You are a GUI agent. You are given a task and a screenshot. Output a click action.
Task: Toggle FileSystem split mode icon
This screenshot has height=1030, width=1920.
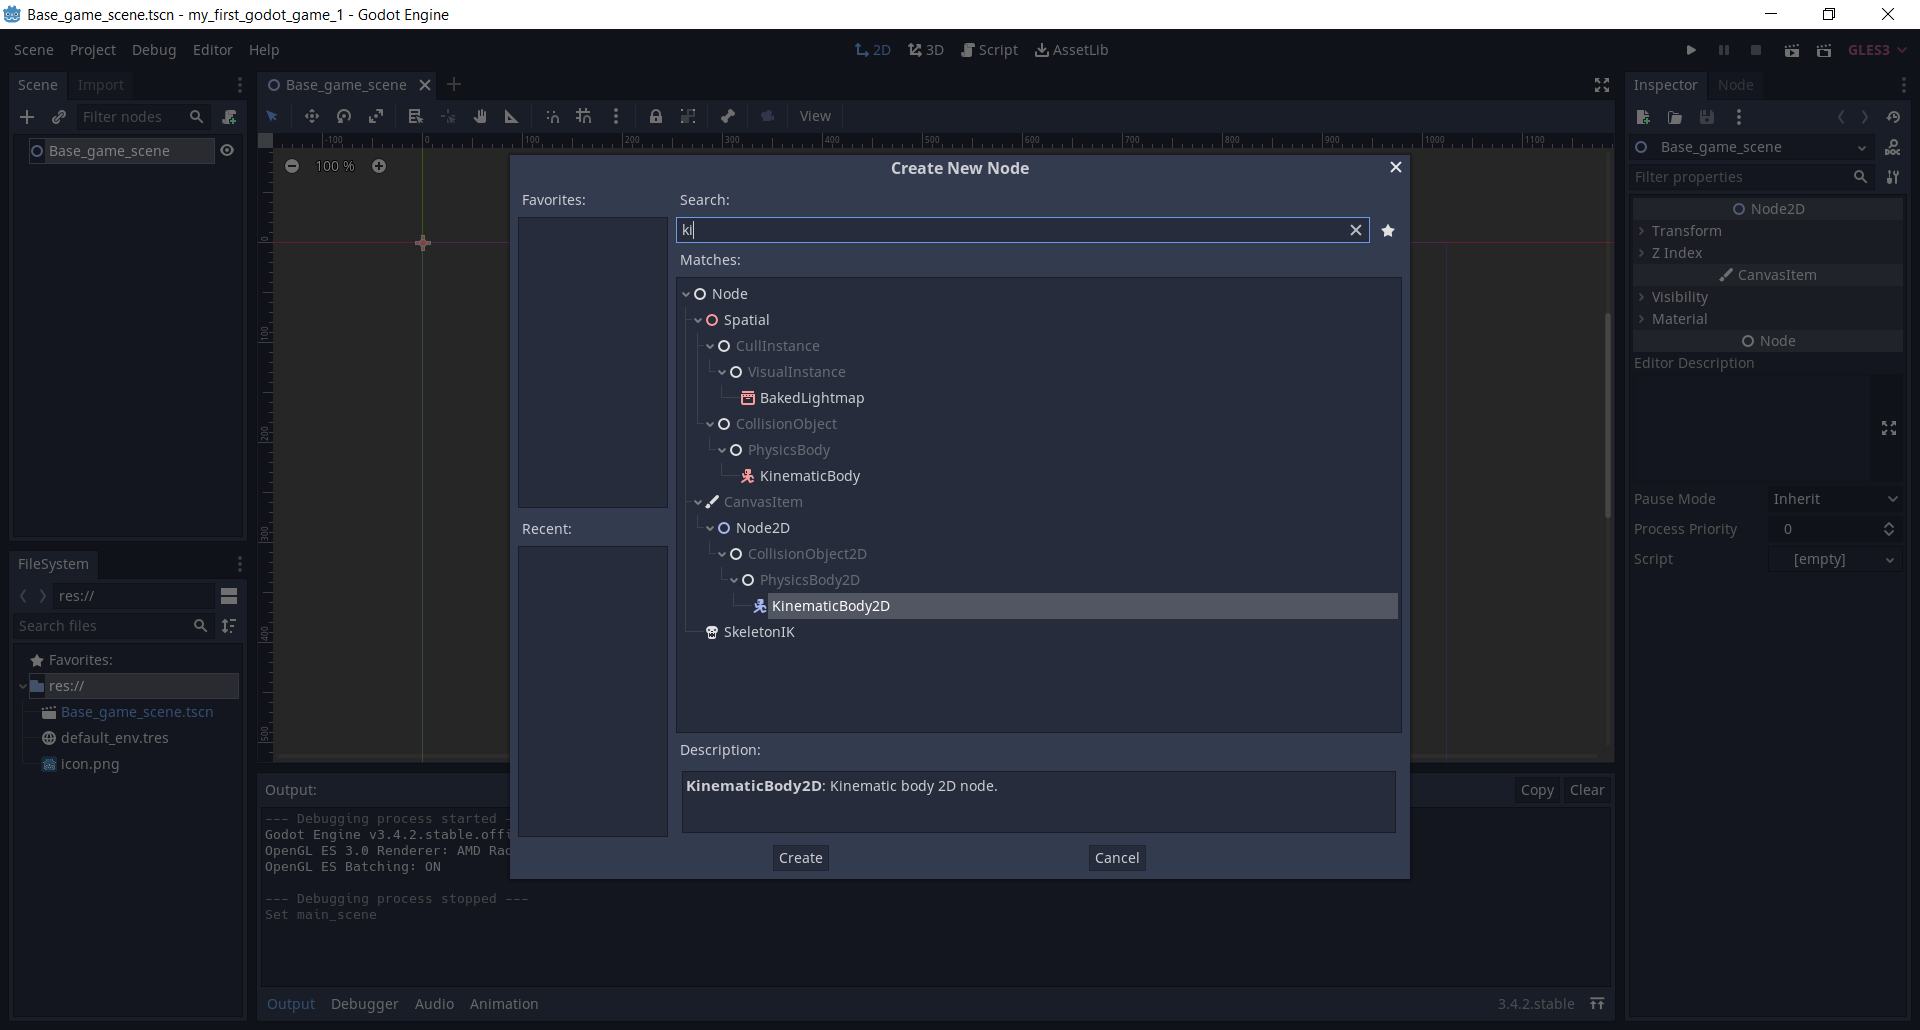click(x=229, y=596)
